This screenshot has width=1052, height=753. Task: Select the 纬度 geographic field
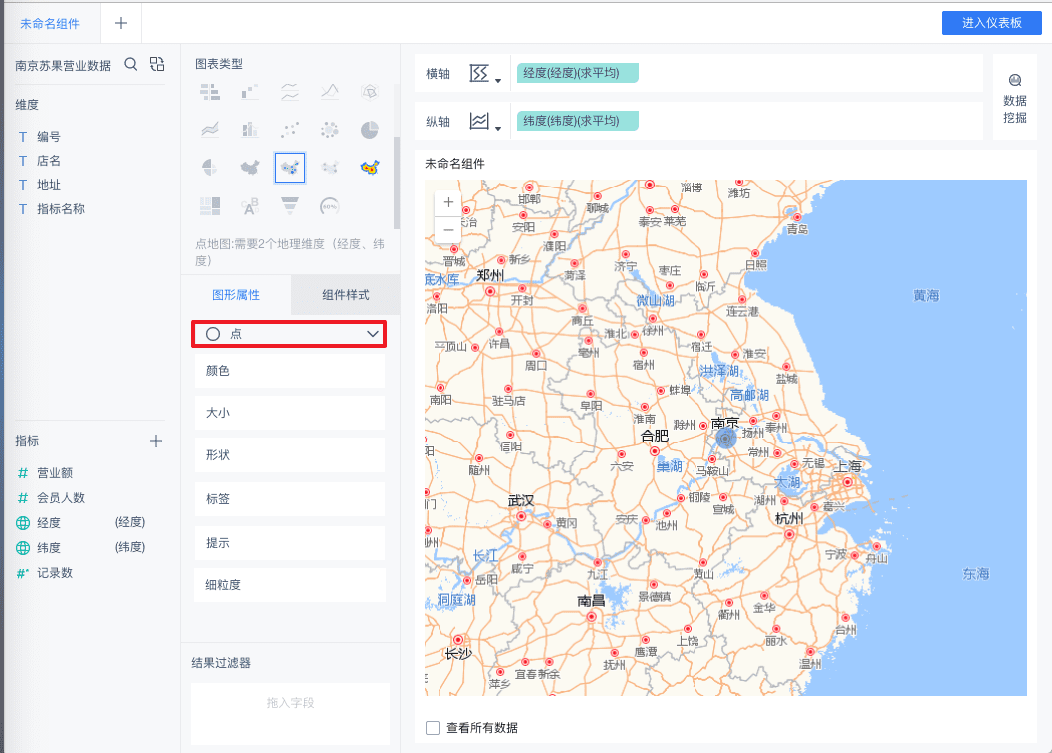coord(48,547)
